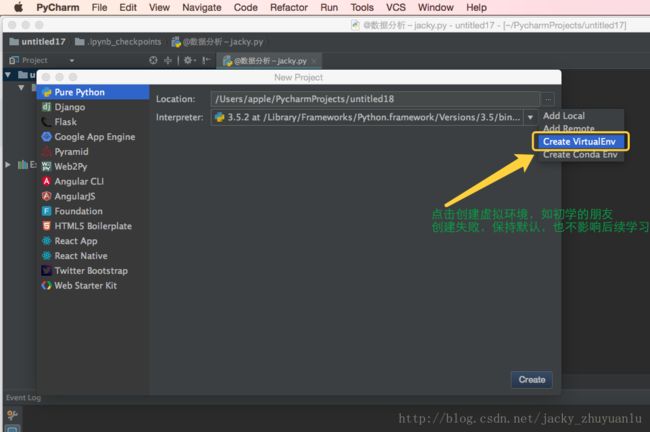Collapse the untitled17 project tree root
This screenshot has width=650, height=432.
(x=8, y=75)
